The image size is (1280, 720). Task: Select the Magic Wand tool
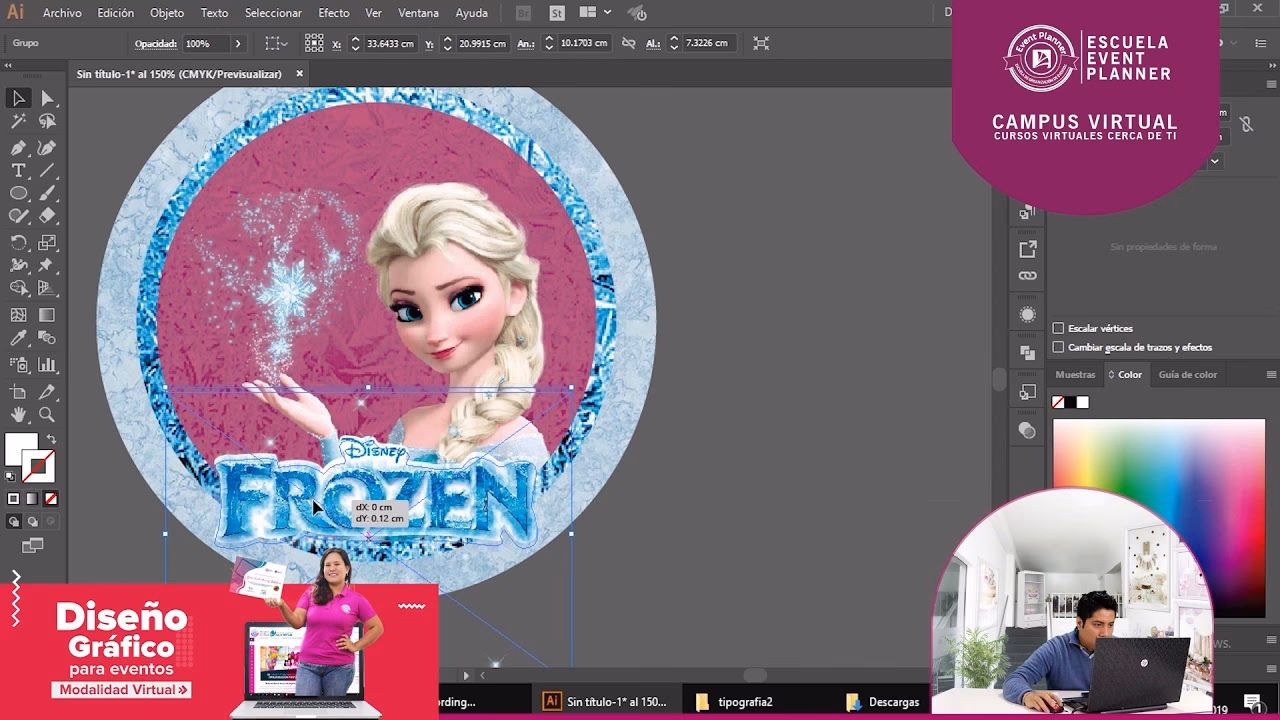19,122
